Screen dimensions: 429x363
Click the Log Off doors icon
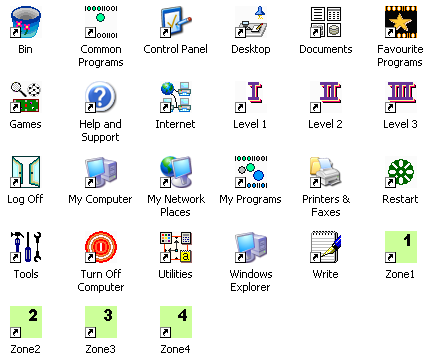pyautogui.click(x=26, y=172)
